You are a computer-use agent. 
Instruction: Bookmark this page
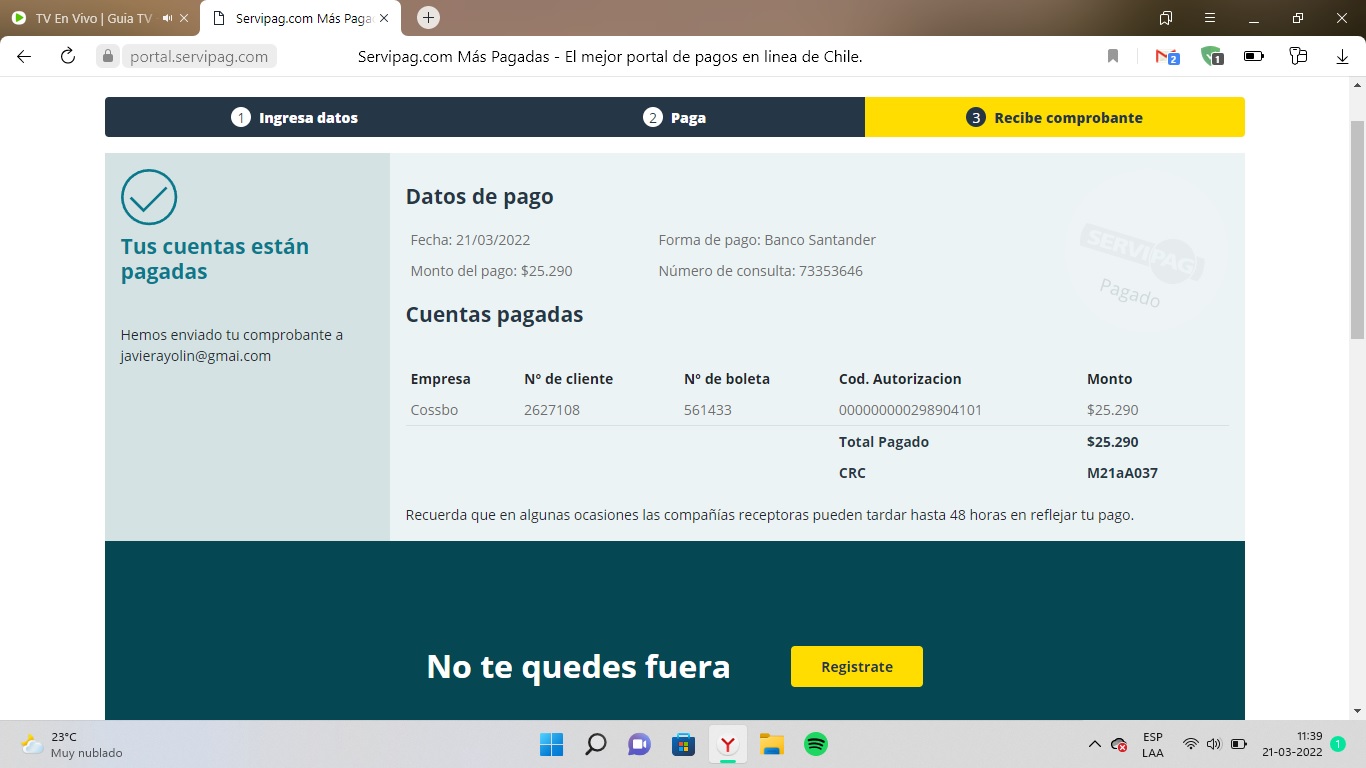tap(1113, 57)
